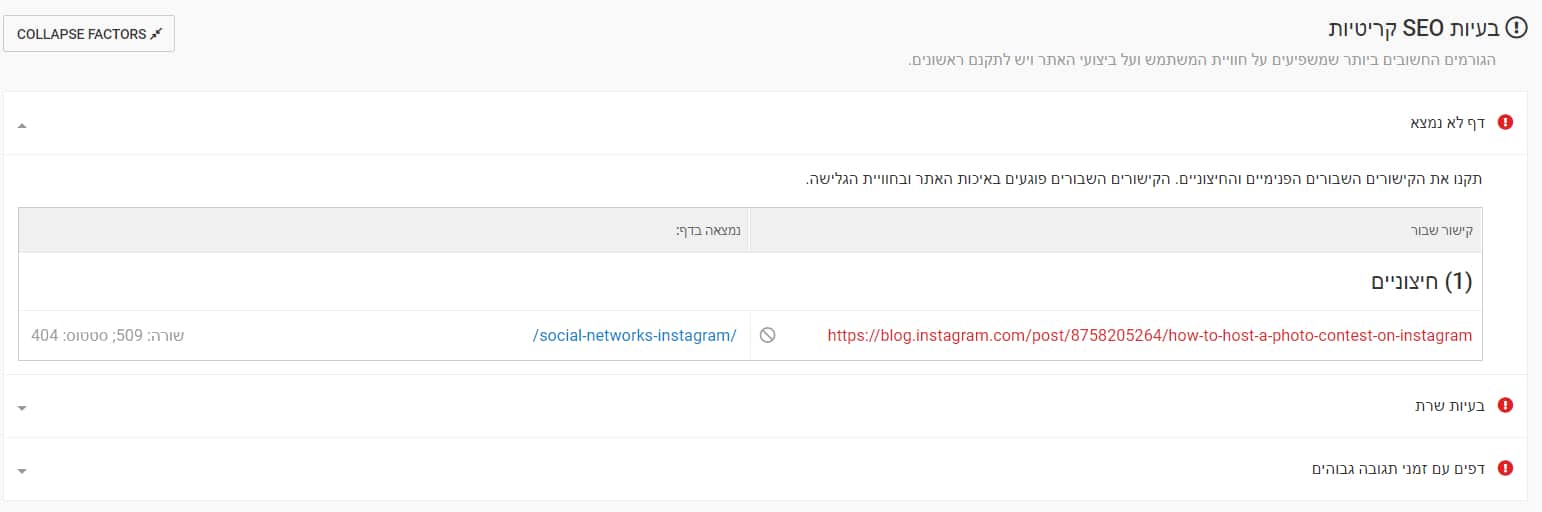Screen dimensions: 1542x512
Task: Click the collapse arrows icon in COLLAPSE FACTORS
Action: (x=155, y=34)
